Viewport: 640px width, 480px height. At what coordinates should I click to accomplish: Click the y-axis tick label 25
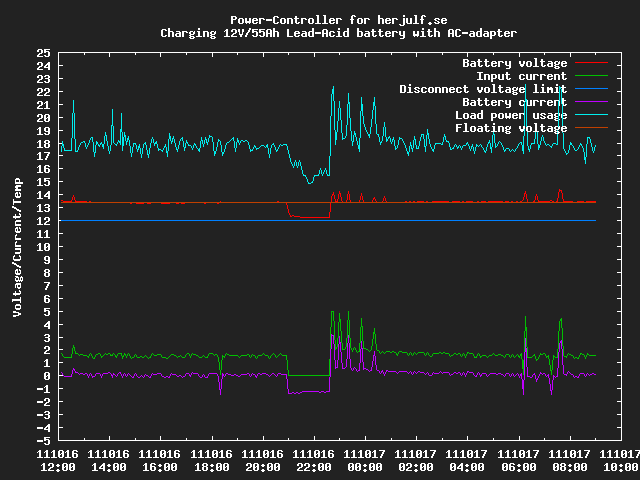pos(43,53)
